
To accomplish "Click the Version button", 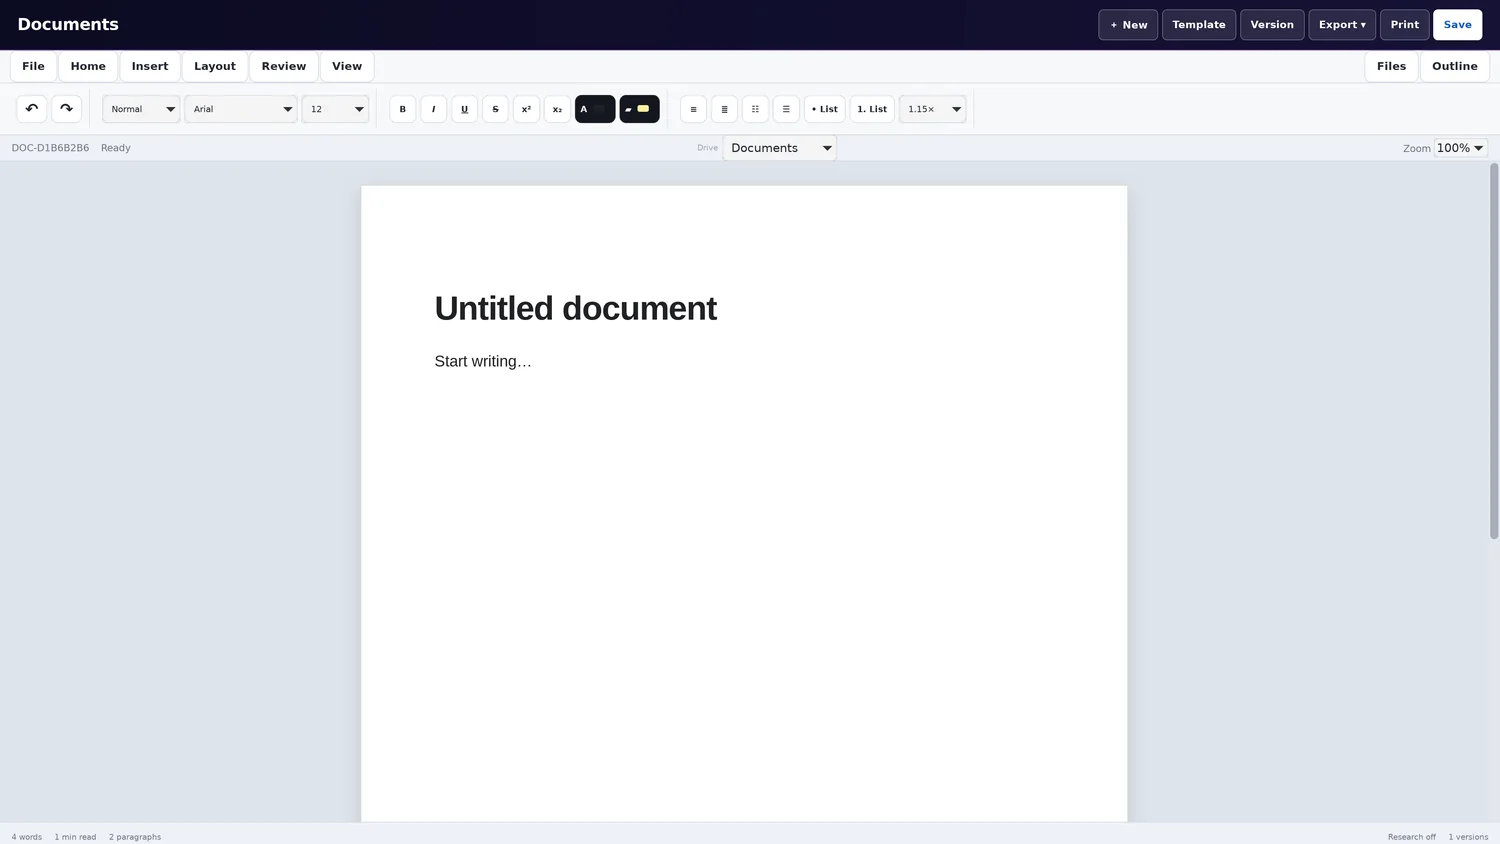I will point(1272,25).
